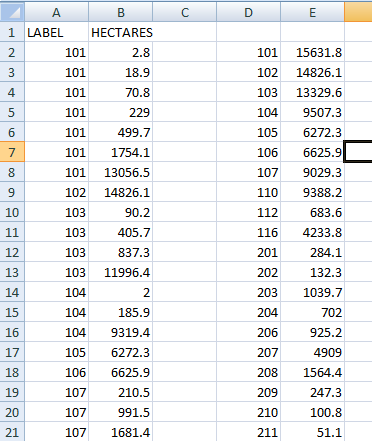Select cell containing 11996.4
Screen dimensions: 372x441
point(121,272)
